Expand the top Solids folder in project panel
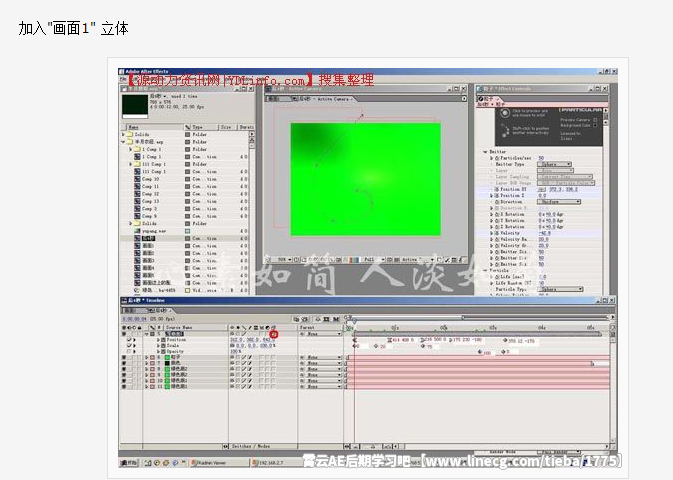673x480 pixels. pos(124,134)
